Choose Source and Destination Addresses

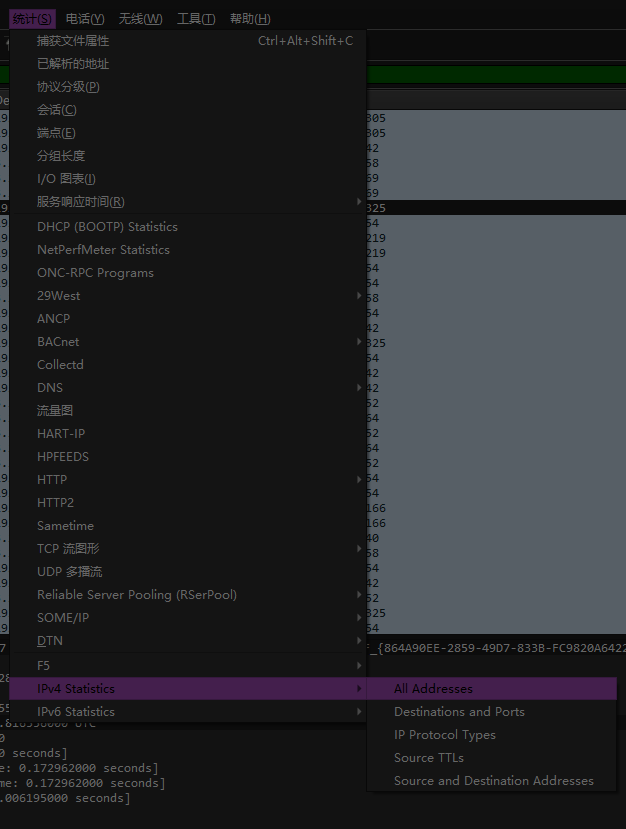tap(493, 781)
